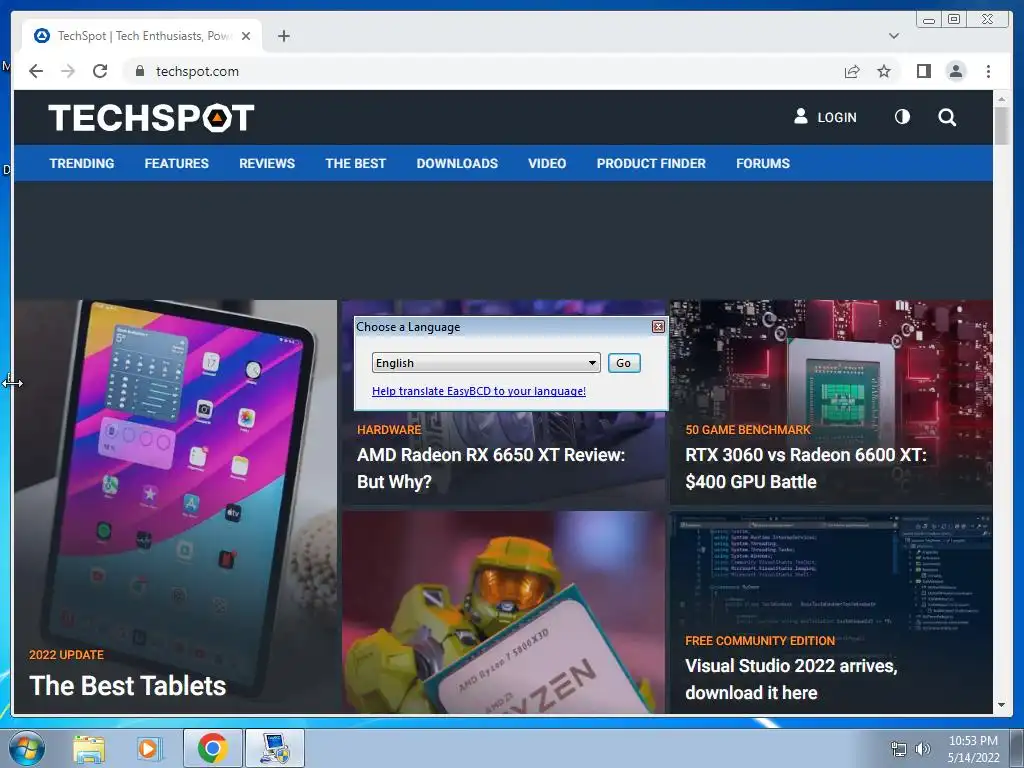Open the FEATURES menu
1024x768 pixels.
click(176, 163)
